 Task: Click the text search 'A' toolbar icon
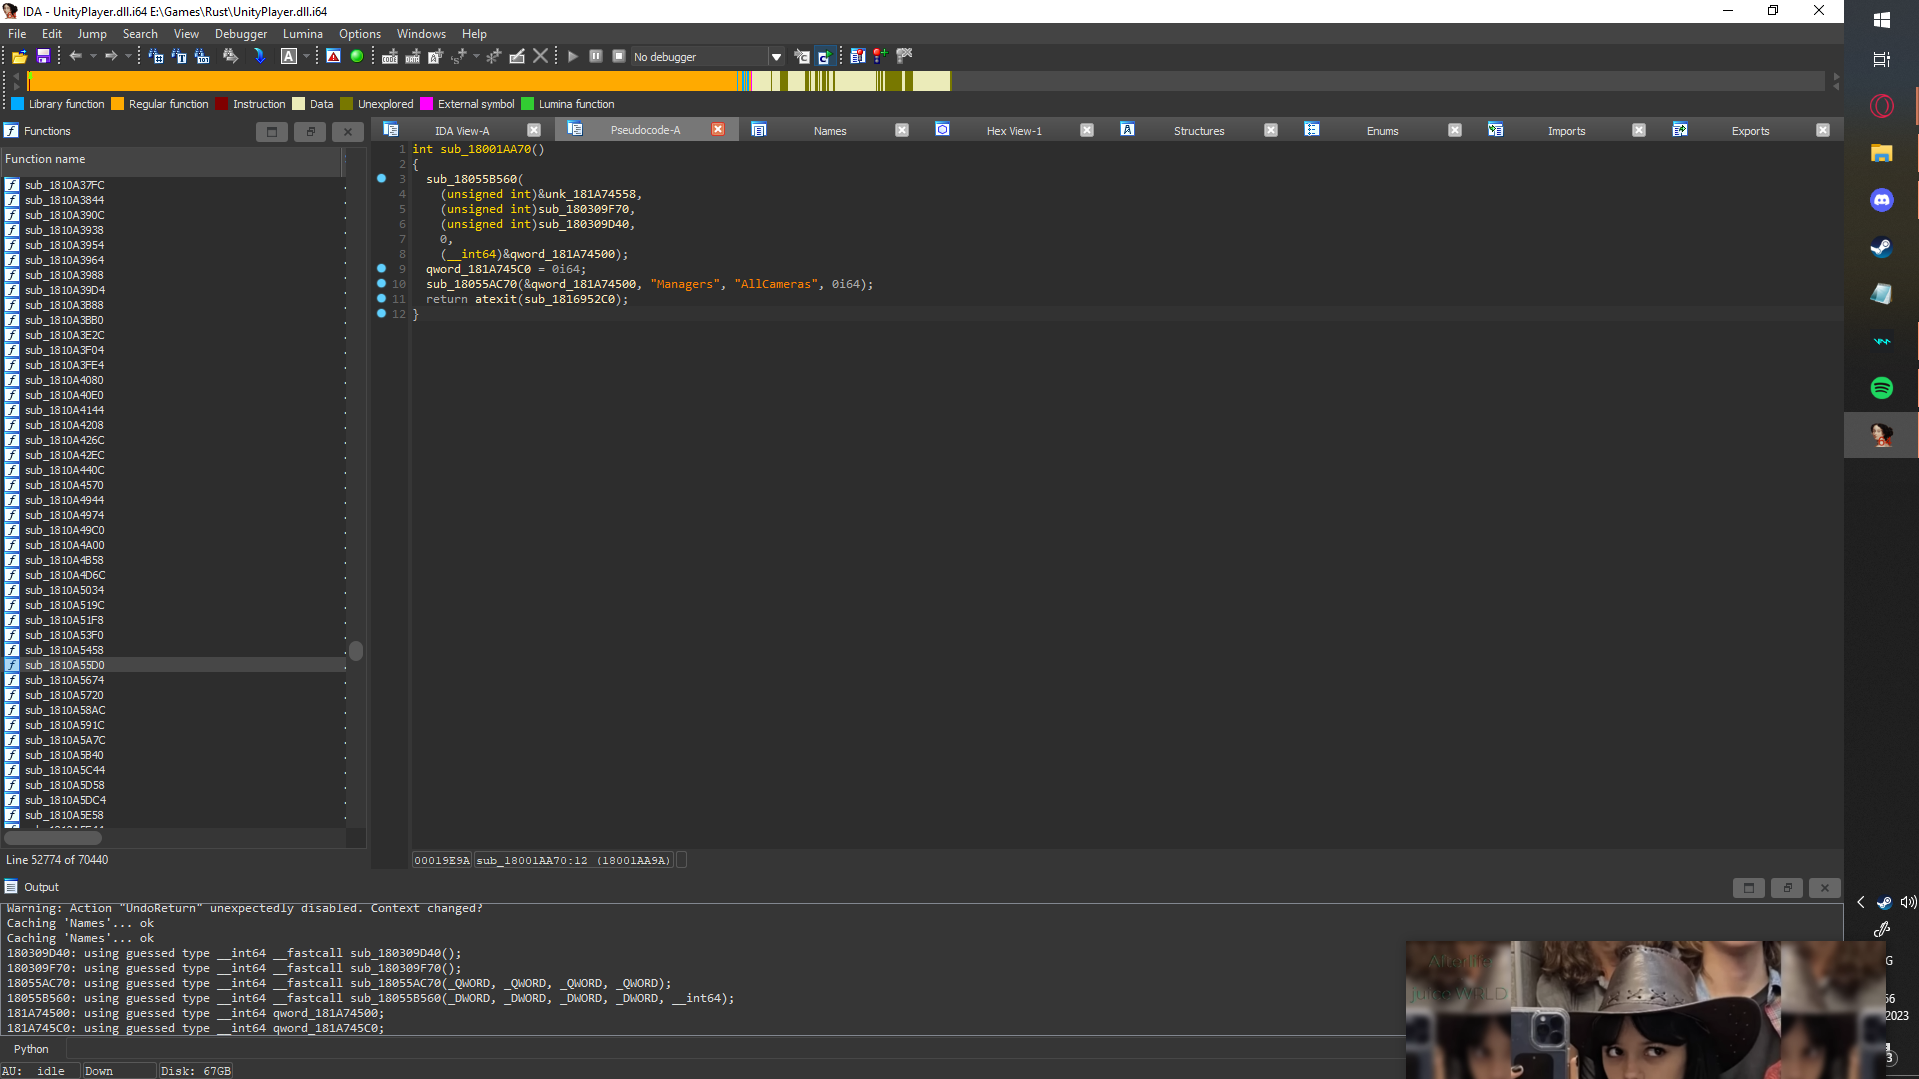(x=289, y=56)
